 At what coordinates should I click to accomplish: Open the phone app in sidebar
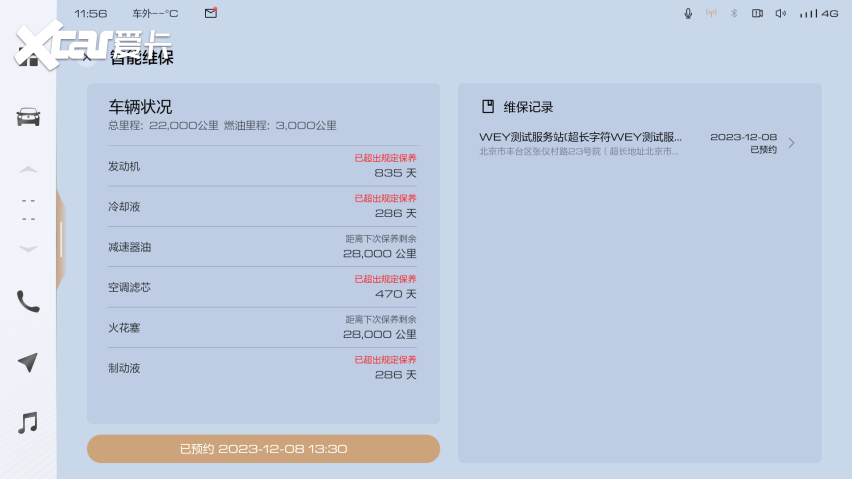click(x=28, y=301)
